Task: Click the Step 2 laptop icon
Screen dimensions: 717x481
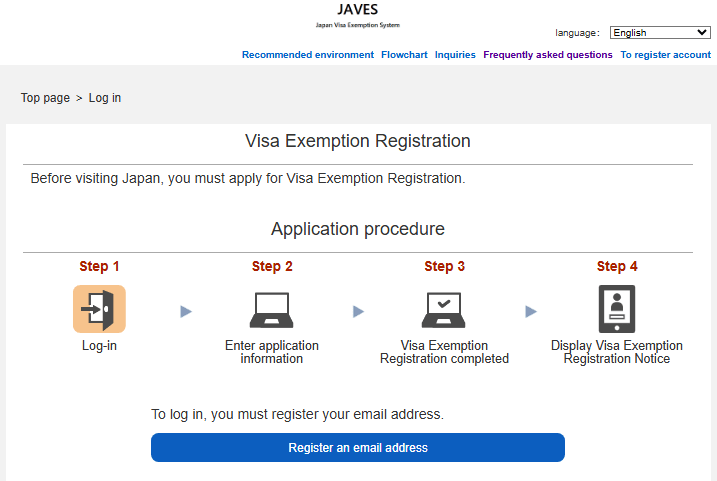Action: coord(271,309)
